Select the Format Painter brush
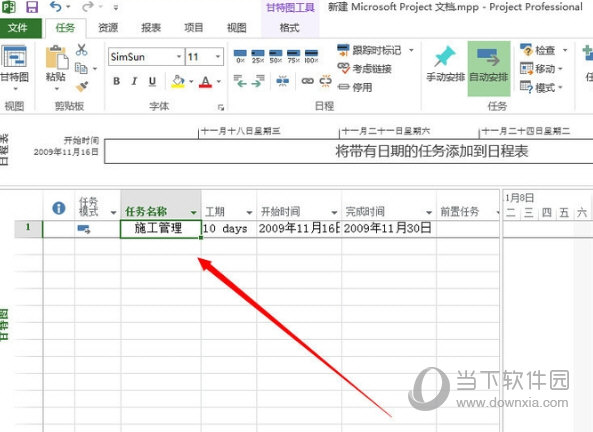The width and height of the screenshot is (593, 432). (82, 87)
